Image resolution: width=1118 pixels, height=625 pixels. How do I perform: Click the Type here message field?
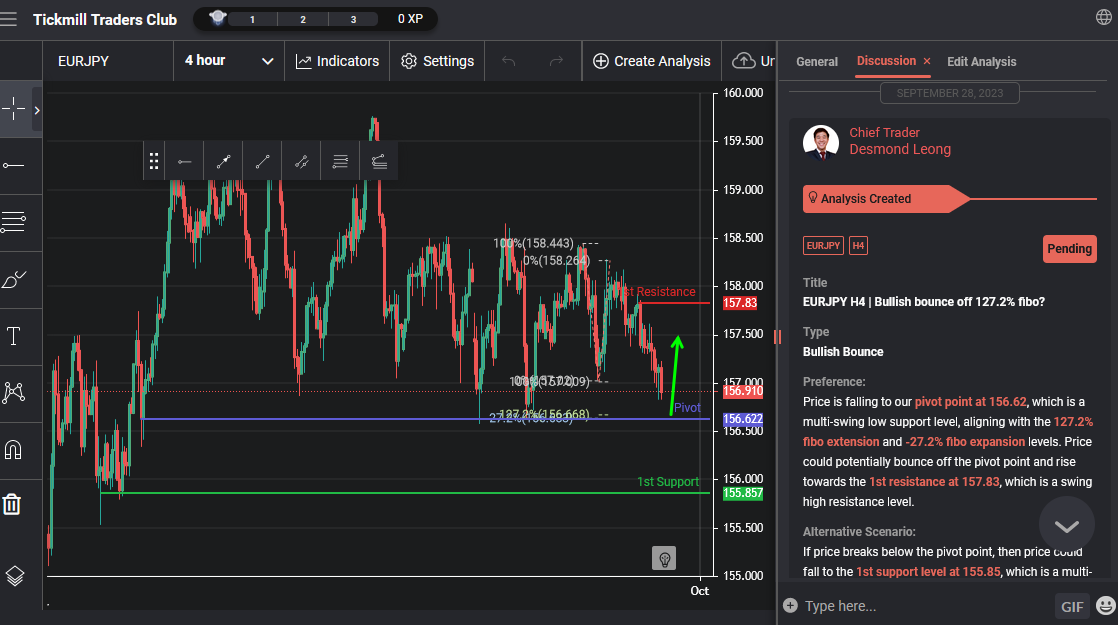pyautogui.click(x=927, y=606)
